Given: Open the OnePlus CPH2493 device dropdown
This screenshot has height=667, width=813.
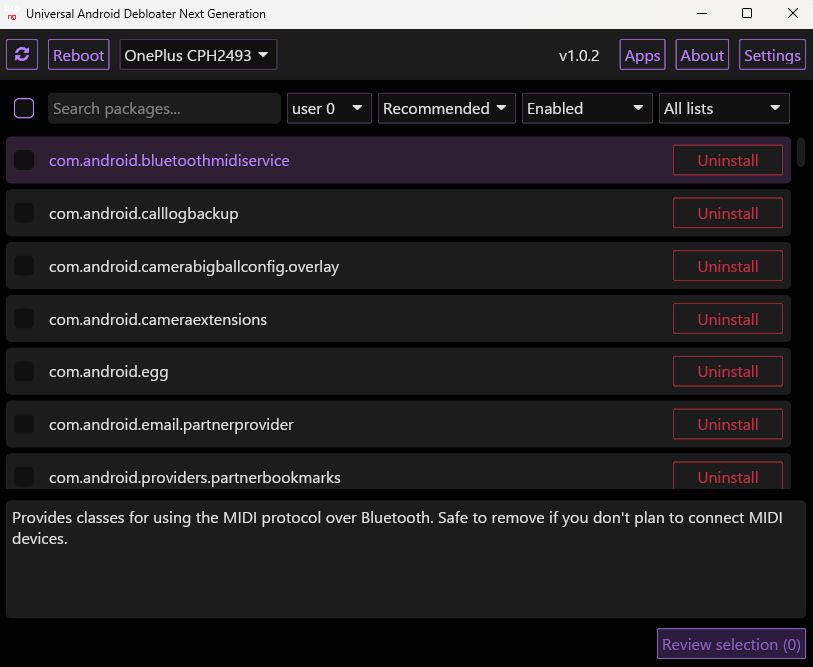Looking at the screenshot, I should [195, 55].
